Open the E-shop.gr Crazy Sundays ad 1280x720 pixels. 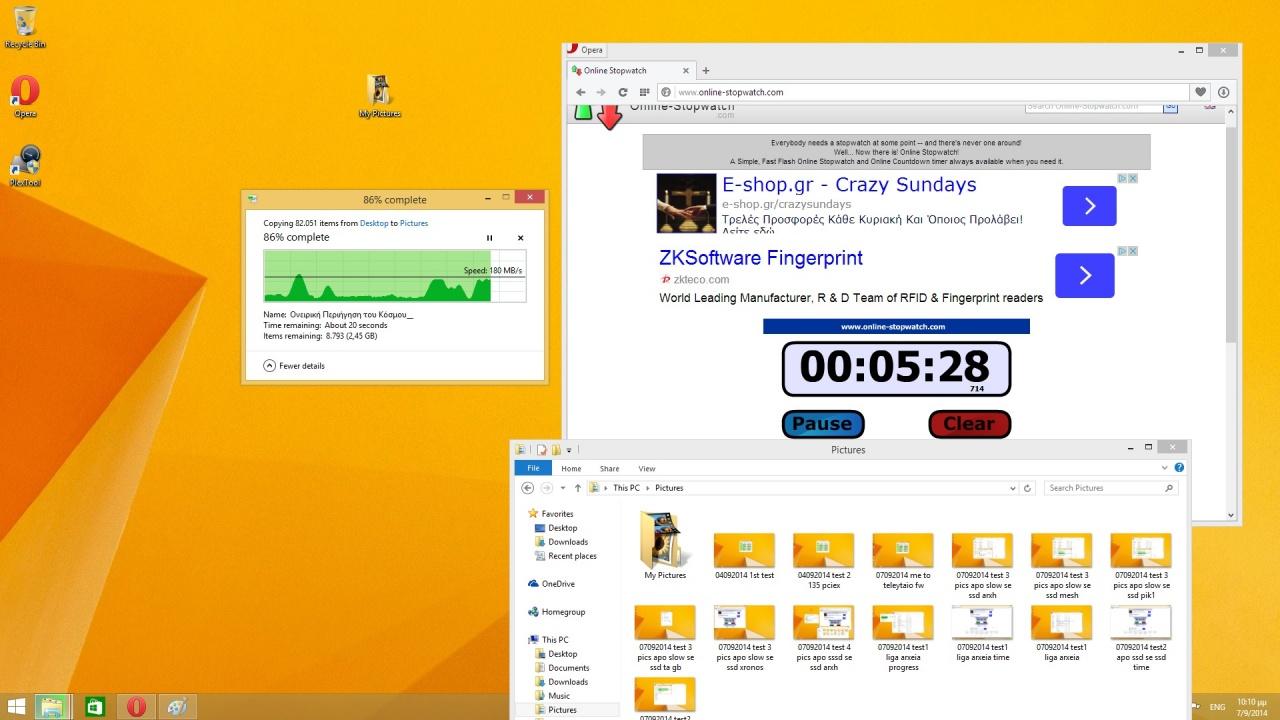[x=849, y=185]
